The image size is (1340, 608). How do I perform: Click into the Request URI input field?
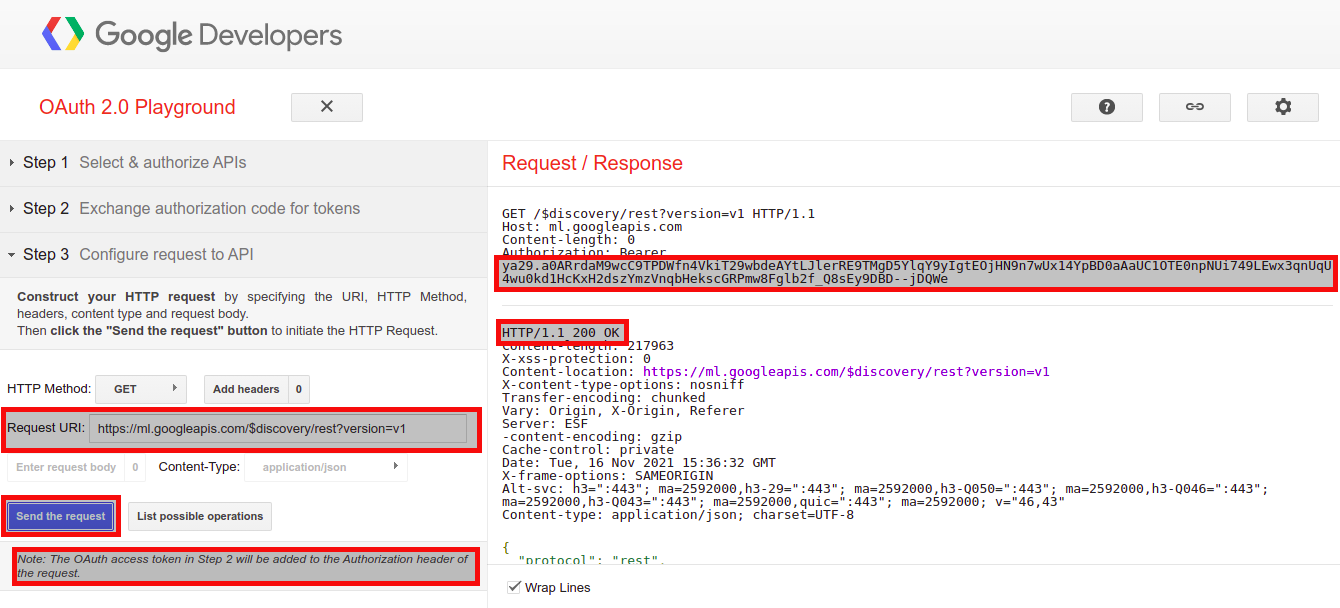pos(277,429)
